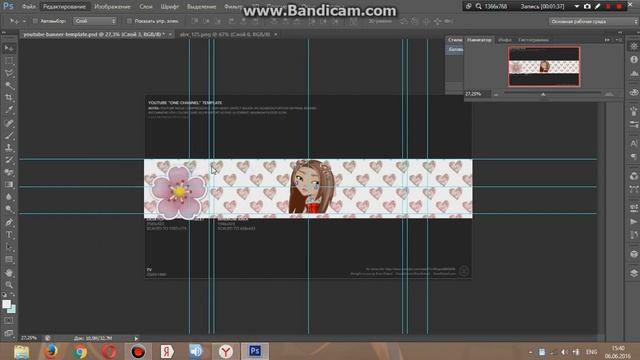Enable Show Transform Controls checkbox
The image size is (640, 360).
(x=129, y=21)
